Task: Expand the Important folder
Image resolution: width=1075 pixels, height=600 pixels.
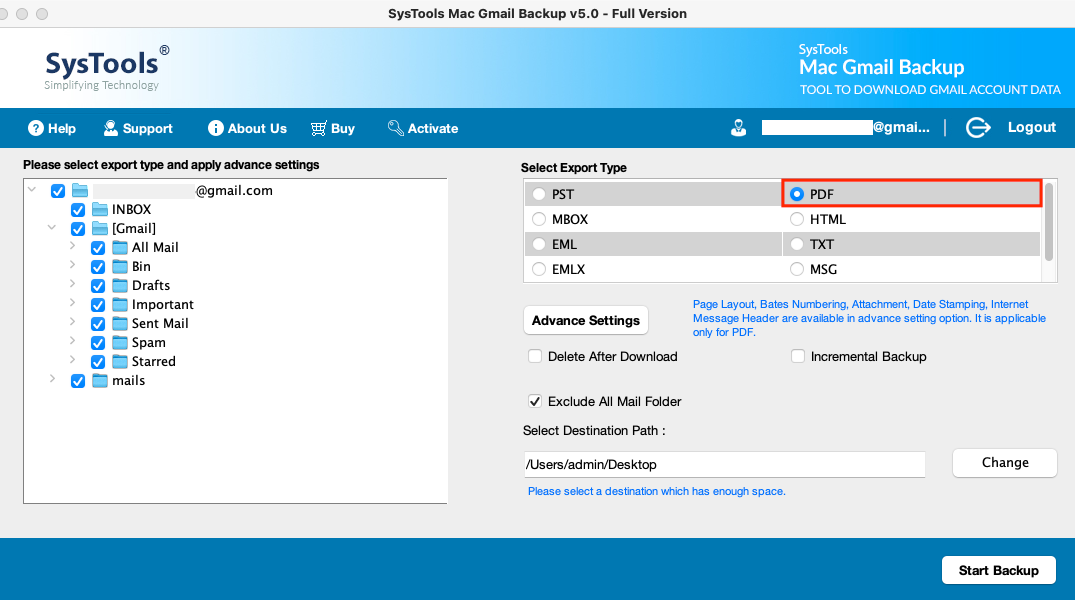Action: (73, 302)
